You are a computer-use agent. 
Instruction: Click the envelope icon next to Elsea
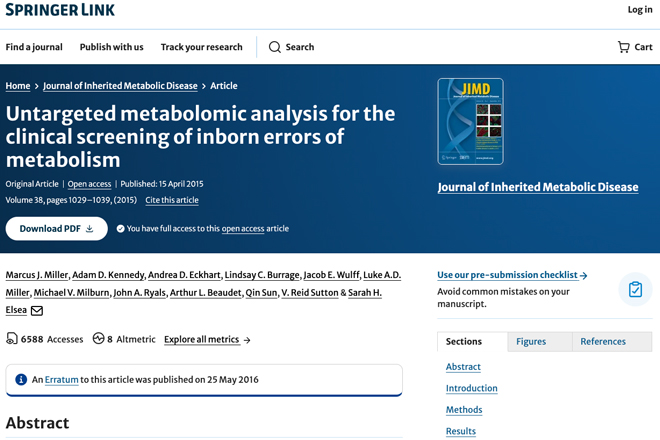coord(37,311)
